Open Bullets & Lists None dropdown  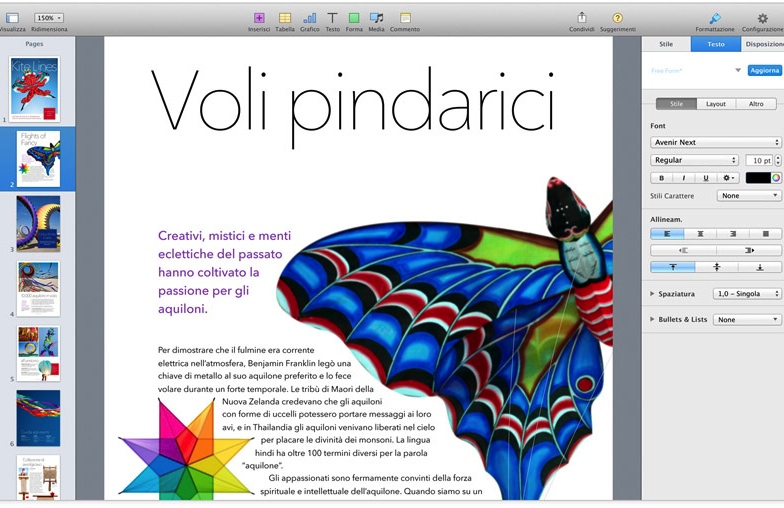pyautogui.click(x=747, y=320)
